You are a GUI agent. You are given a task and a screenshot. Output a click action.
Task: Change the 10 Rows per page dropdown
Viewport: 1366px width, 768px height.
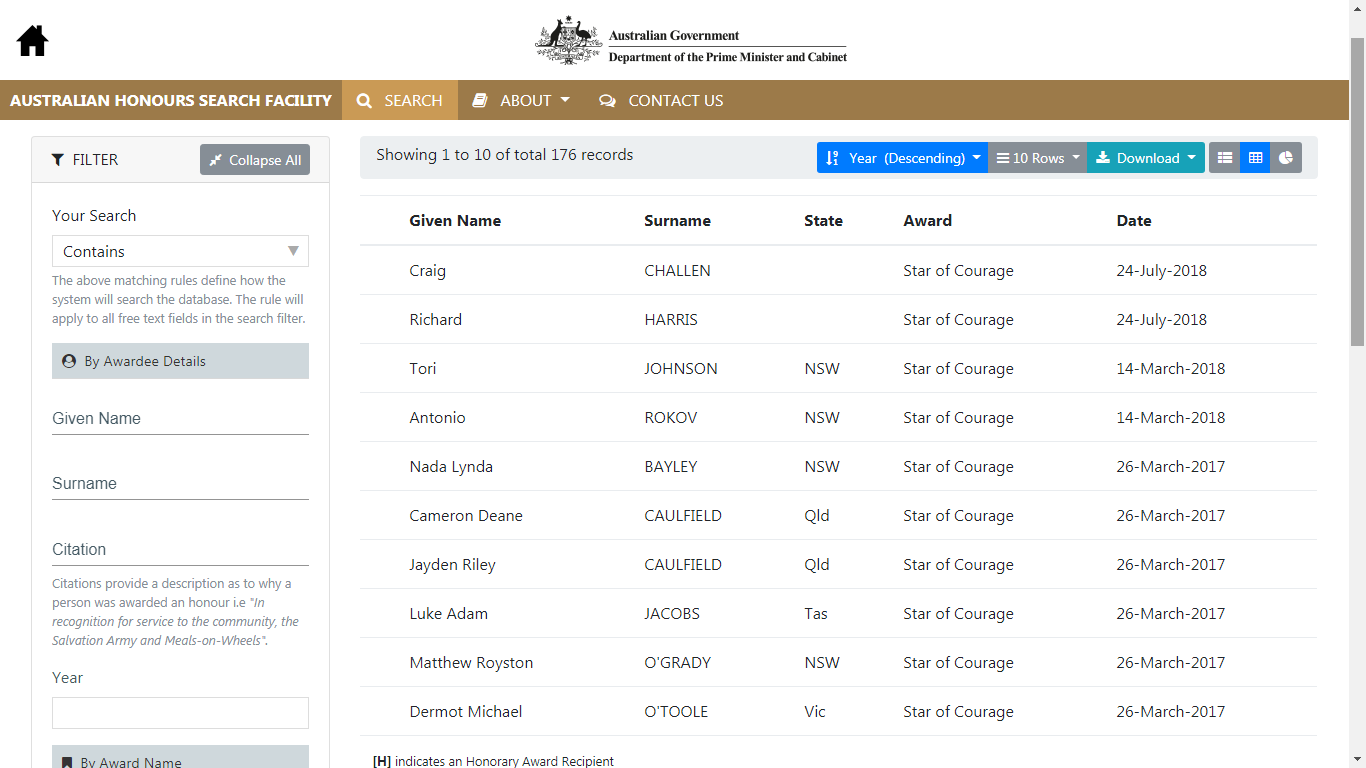[x=1038, y=158]
